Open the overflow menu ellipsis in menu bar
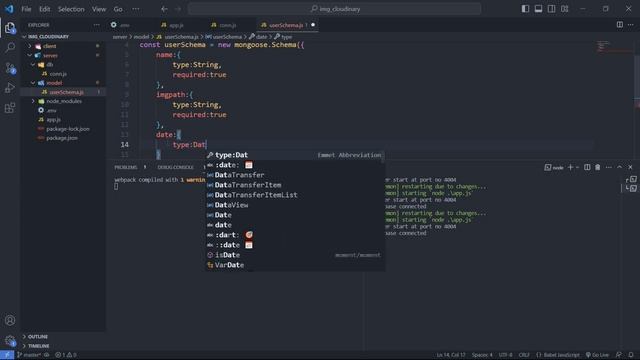The width and height of the screenshot is (640, 360). pos(136,9)
